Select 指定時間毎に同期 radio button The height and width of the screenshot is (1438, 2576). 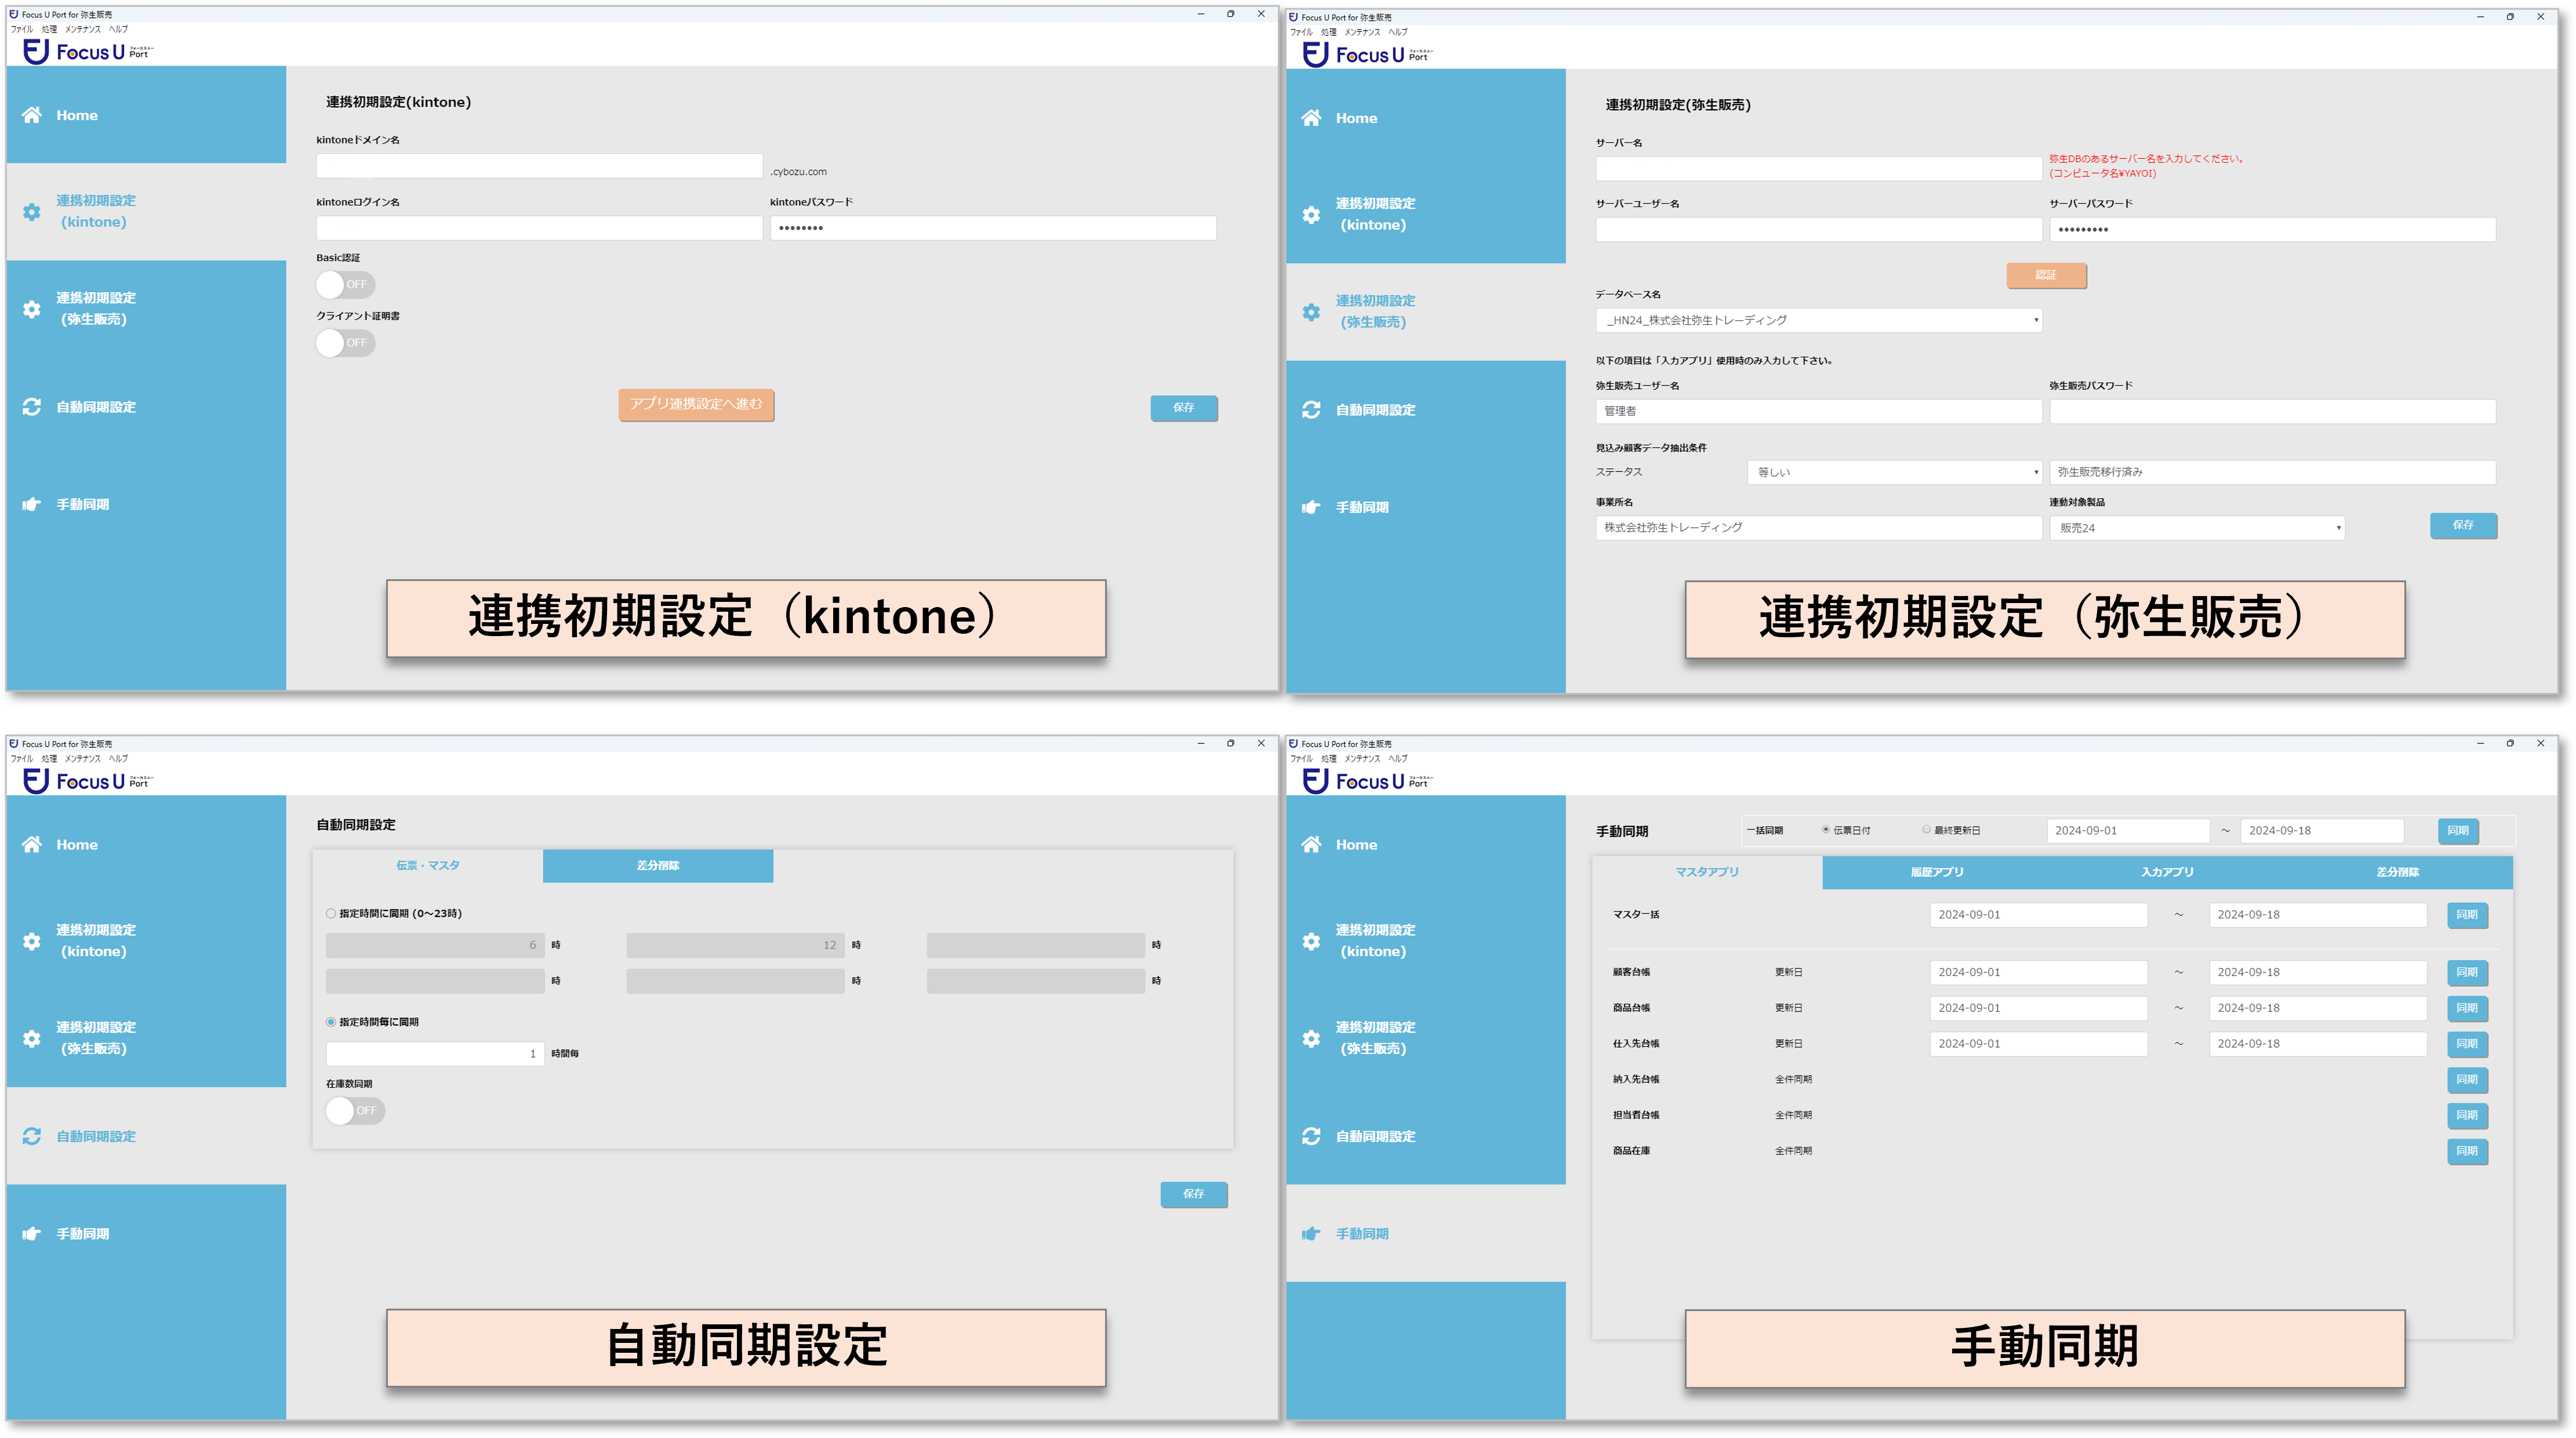click(x=331, y=1022)
